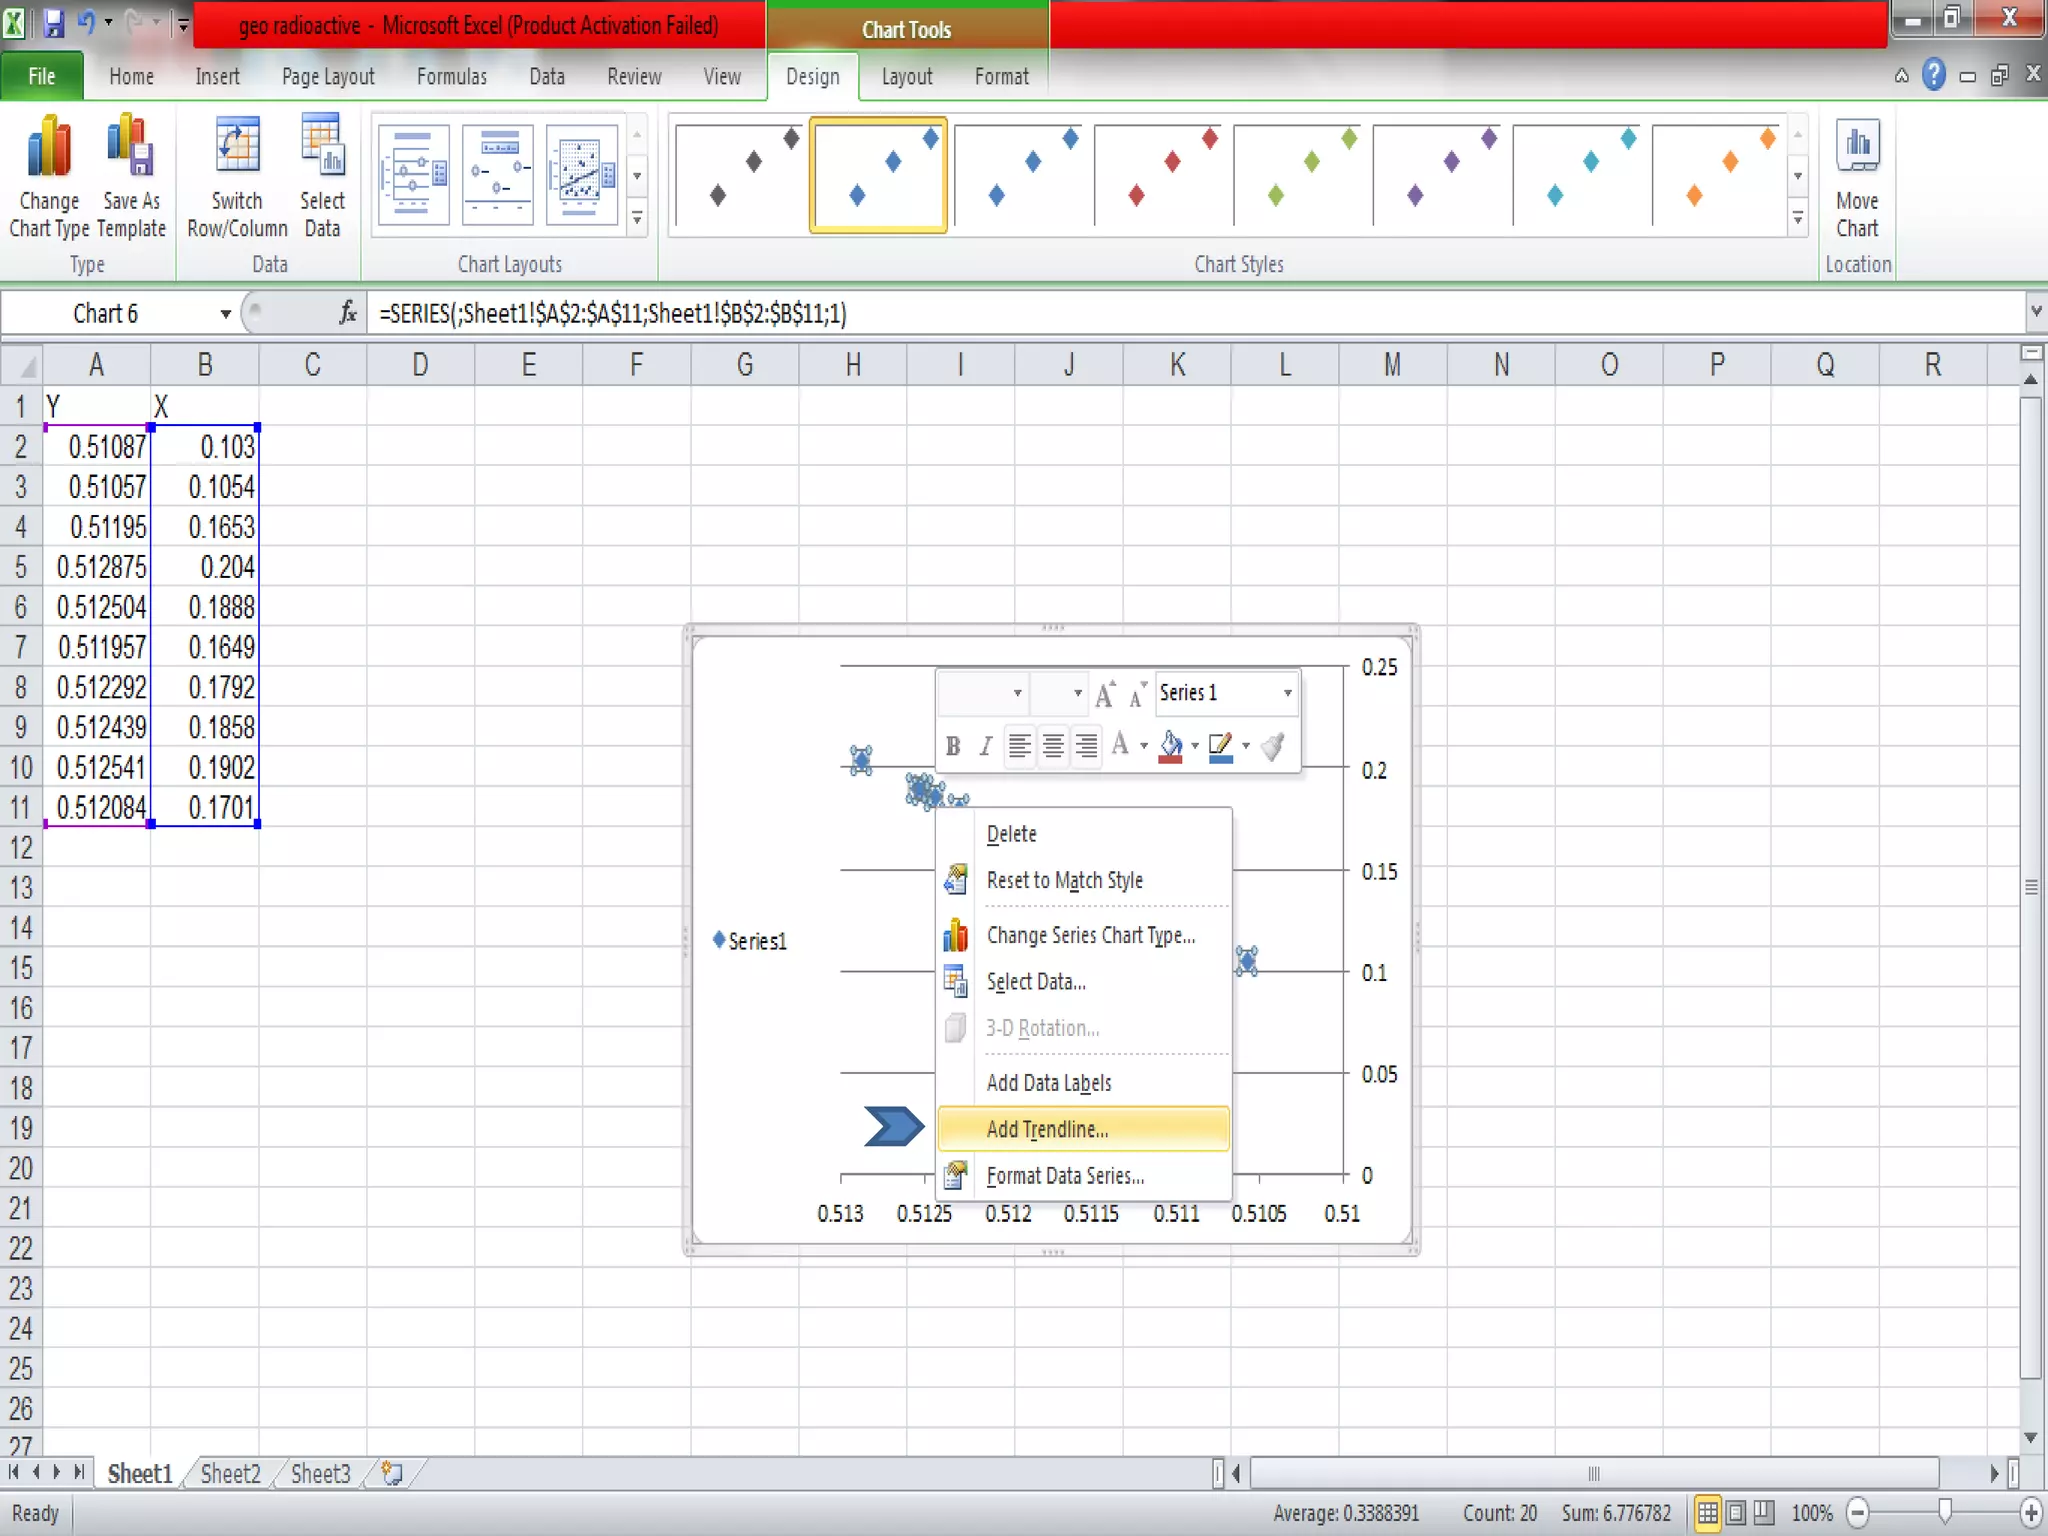Switch to Page Layout view in status bar
The image size is (2048, 1536).
click(x=1736, y=1513)
